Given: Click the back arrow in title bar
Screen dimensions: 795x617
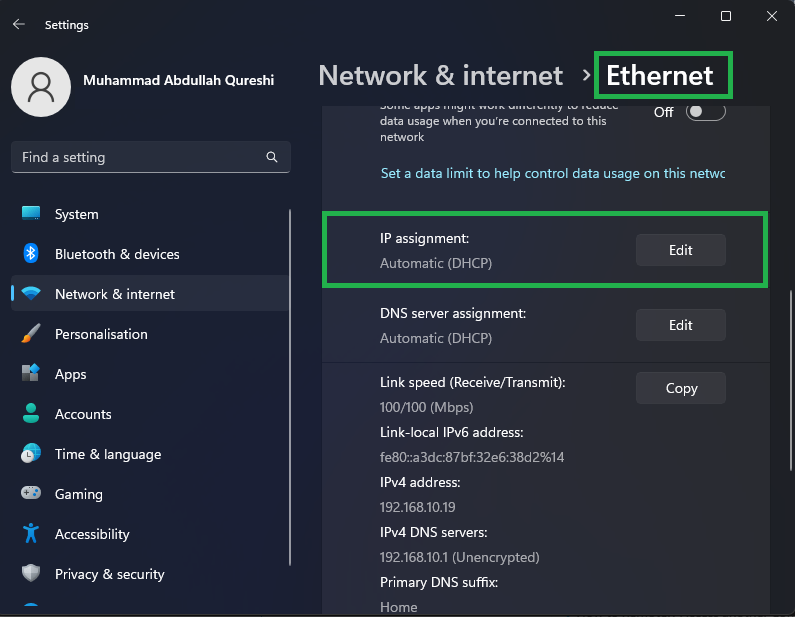Looking at the screenshot, I should pos(19,24).
